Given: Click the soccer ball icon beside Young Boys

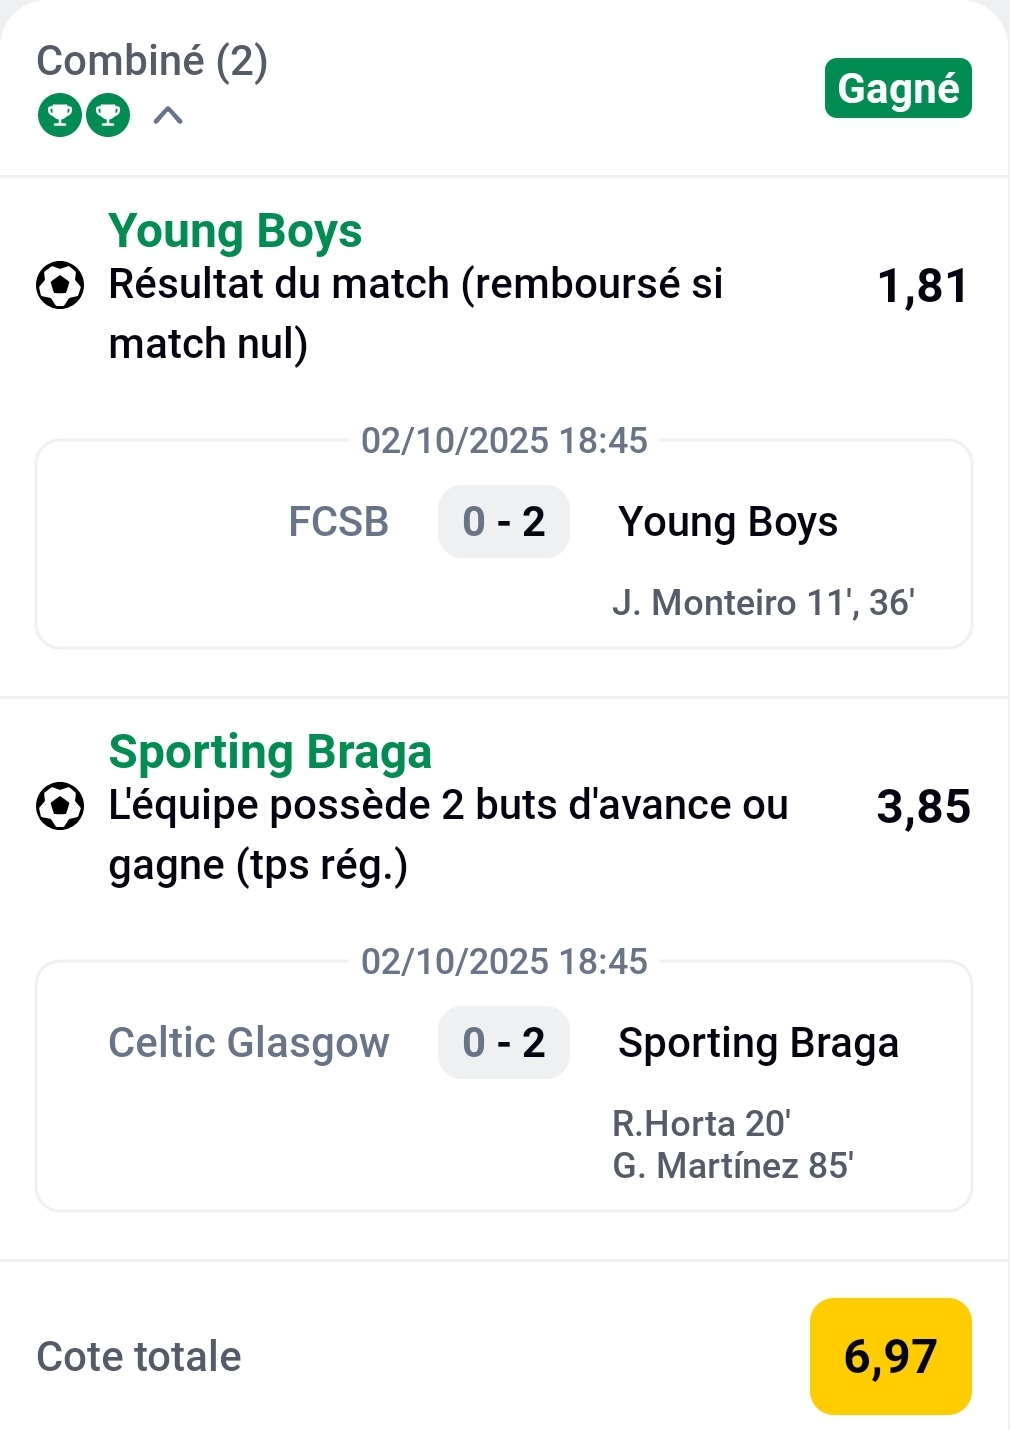Looking at the screenshot, I should [x=60, y=285].
